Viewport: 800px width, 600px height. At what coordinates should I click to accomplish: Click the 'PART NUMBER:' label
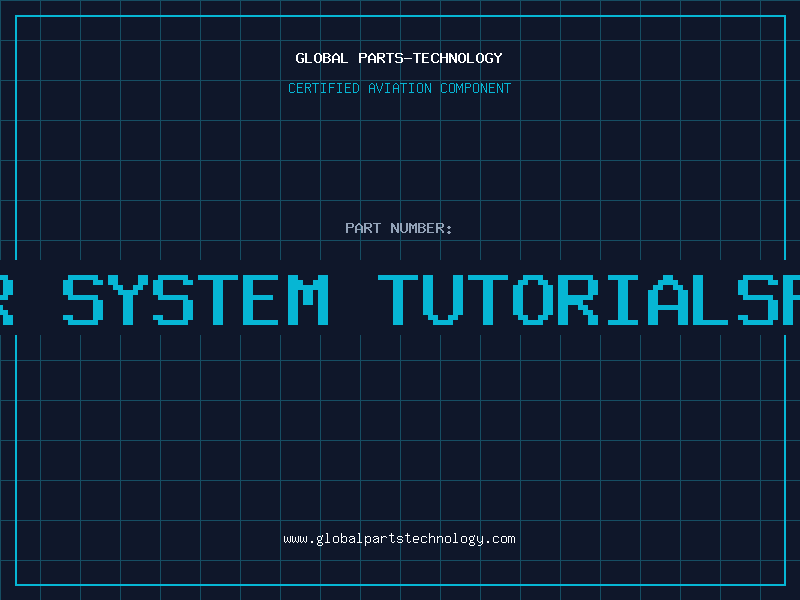(399, 228)
